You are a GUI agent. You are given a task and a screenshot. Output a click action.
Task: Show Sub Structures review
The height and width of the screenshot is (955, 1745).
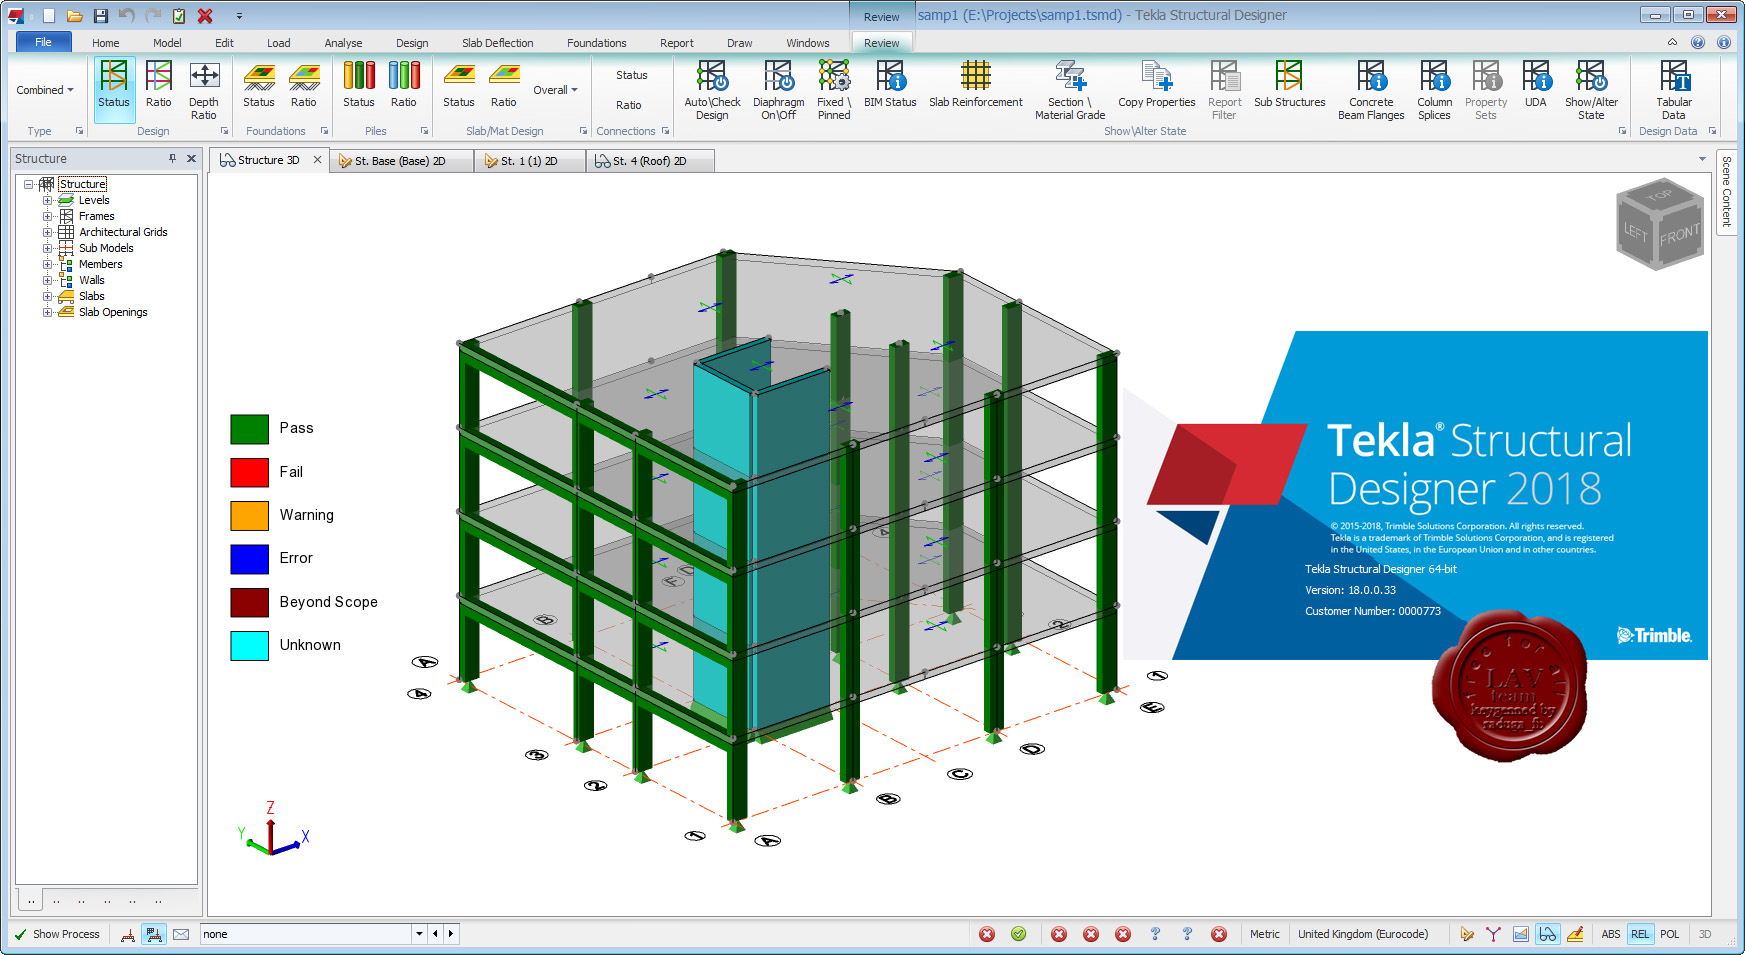[1290, 85]
